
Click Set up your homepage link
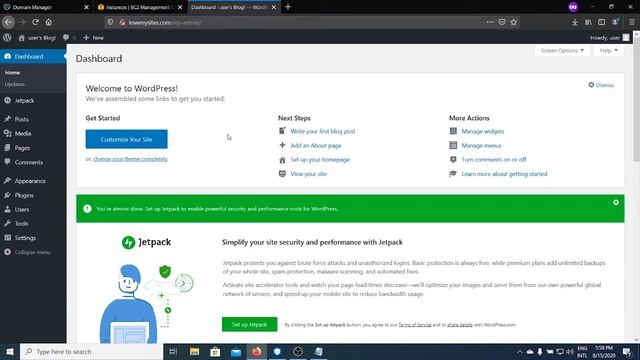320,160
